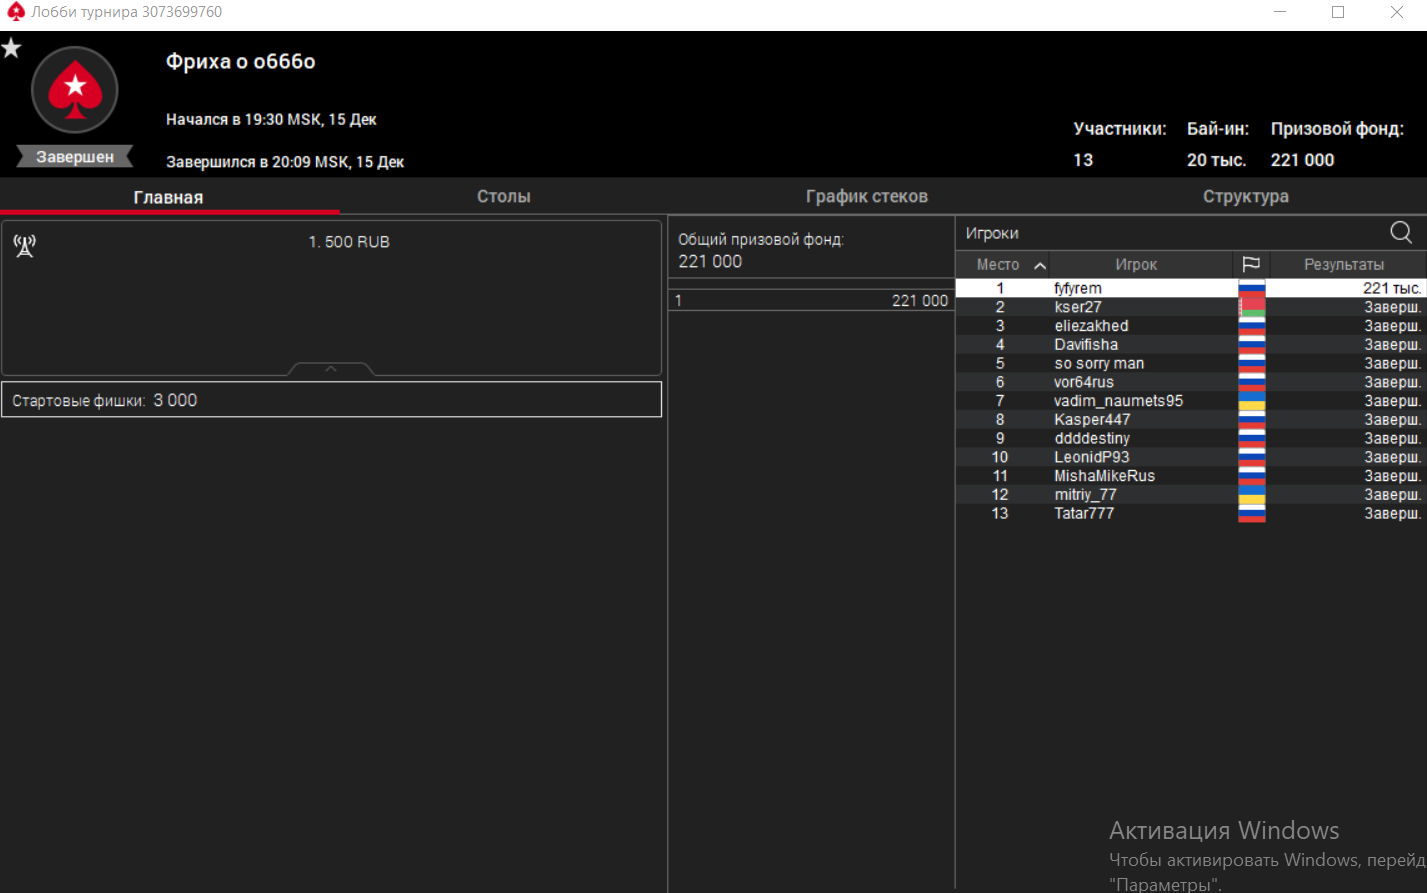Maximize the tournament lobby window

pyautogui.click(x=1337, y=13)
